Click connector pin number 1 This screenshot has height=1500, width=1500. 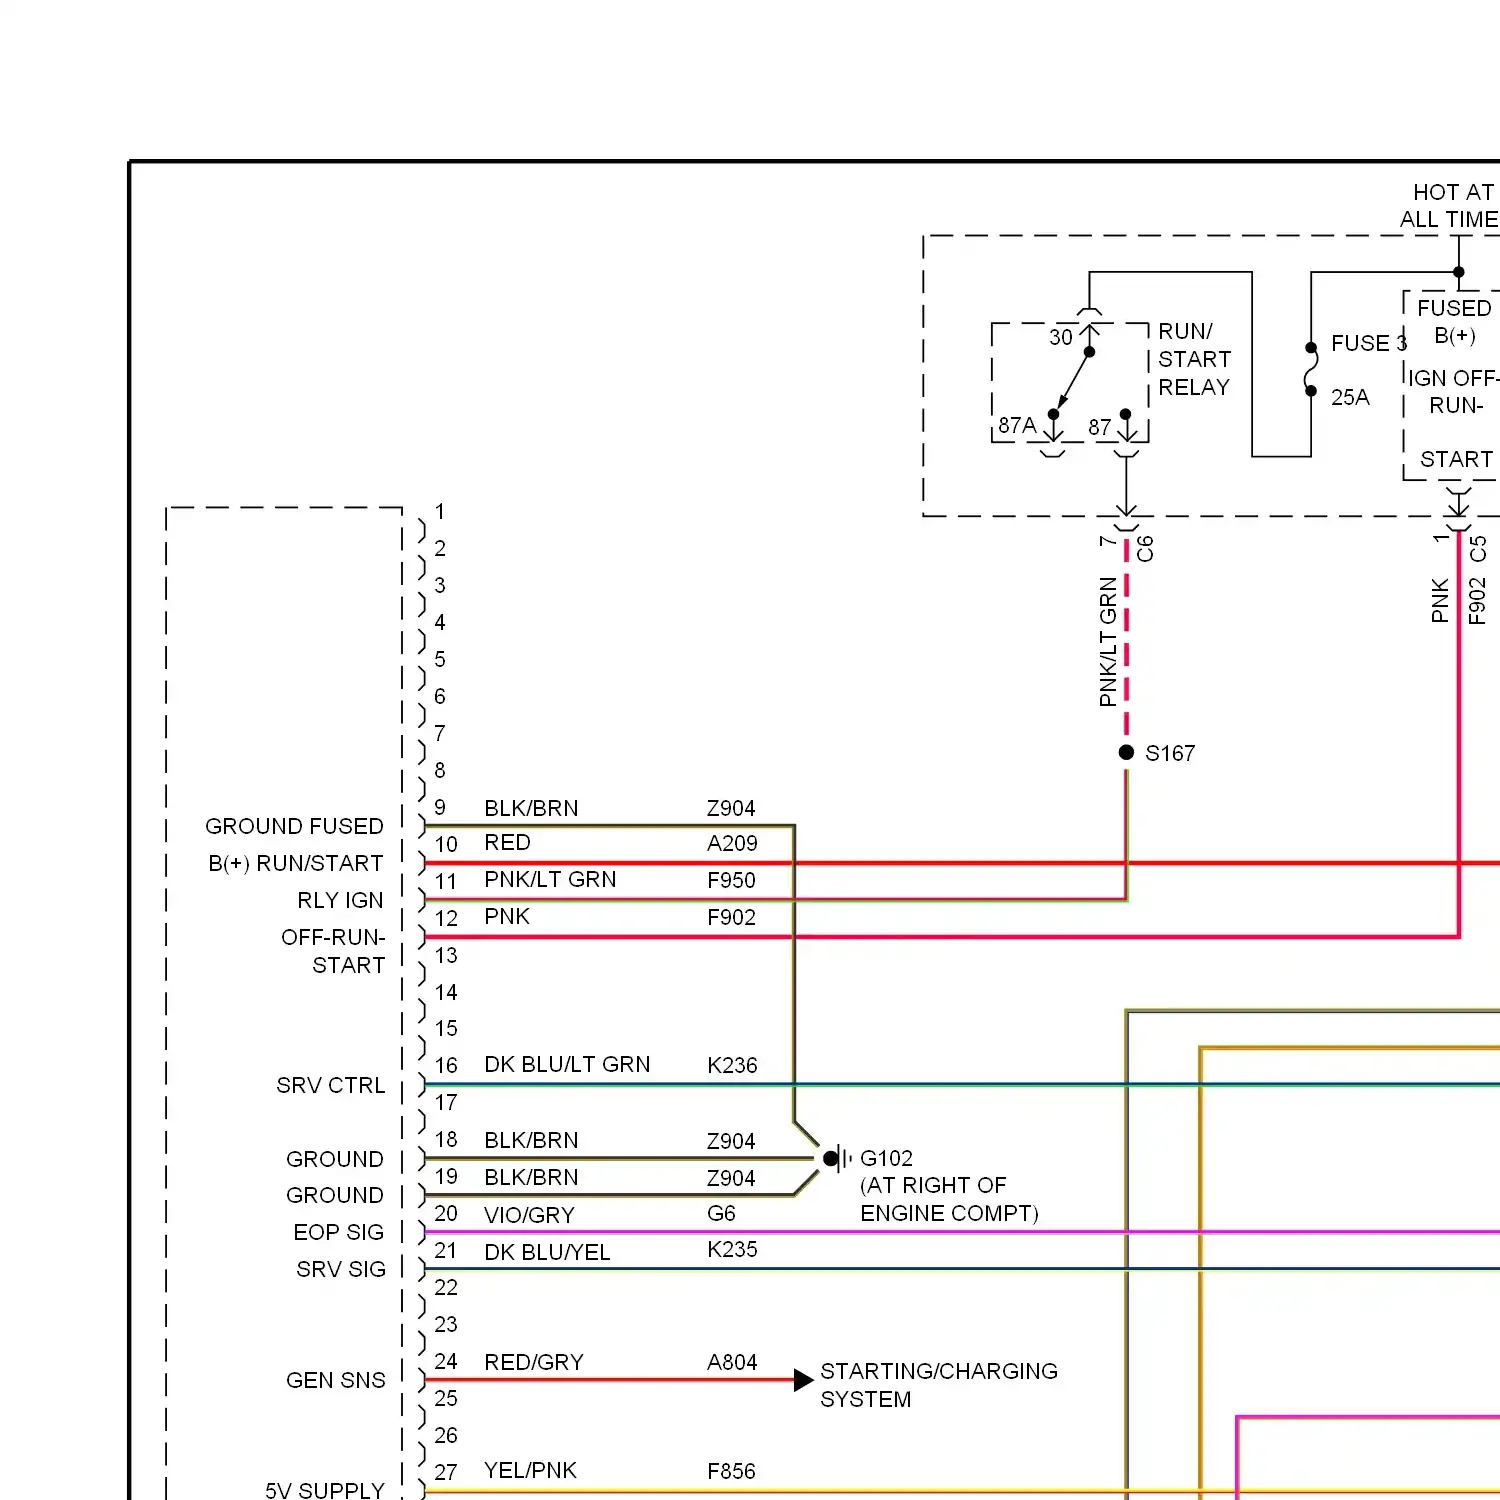click(439, 511)
